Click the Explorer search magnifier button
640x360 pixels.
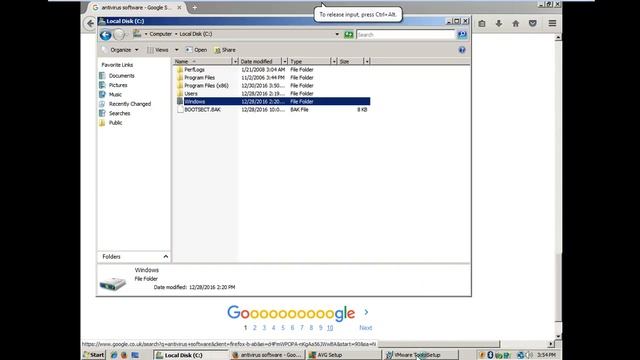pos(462,35)
